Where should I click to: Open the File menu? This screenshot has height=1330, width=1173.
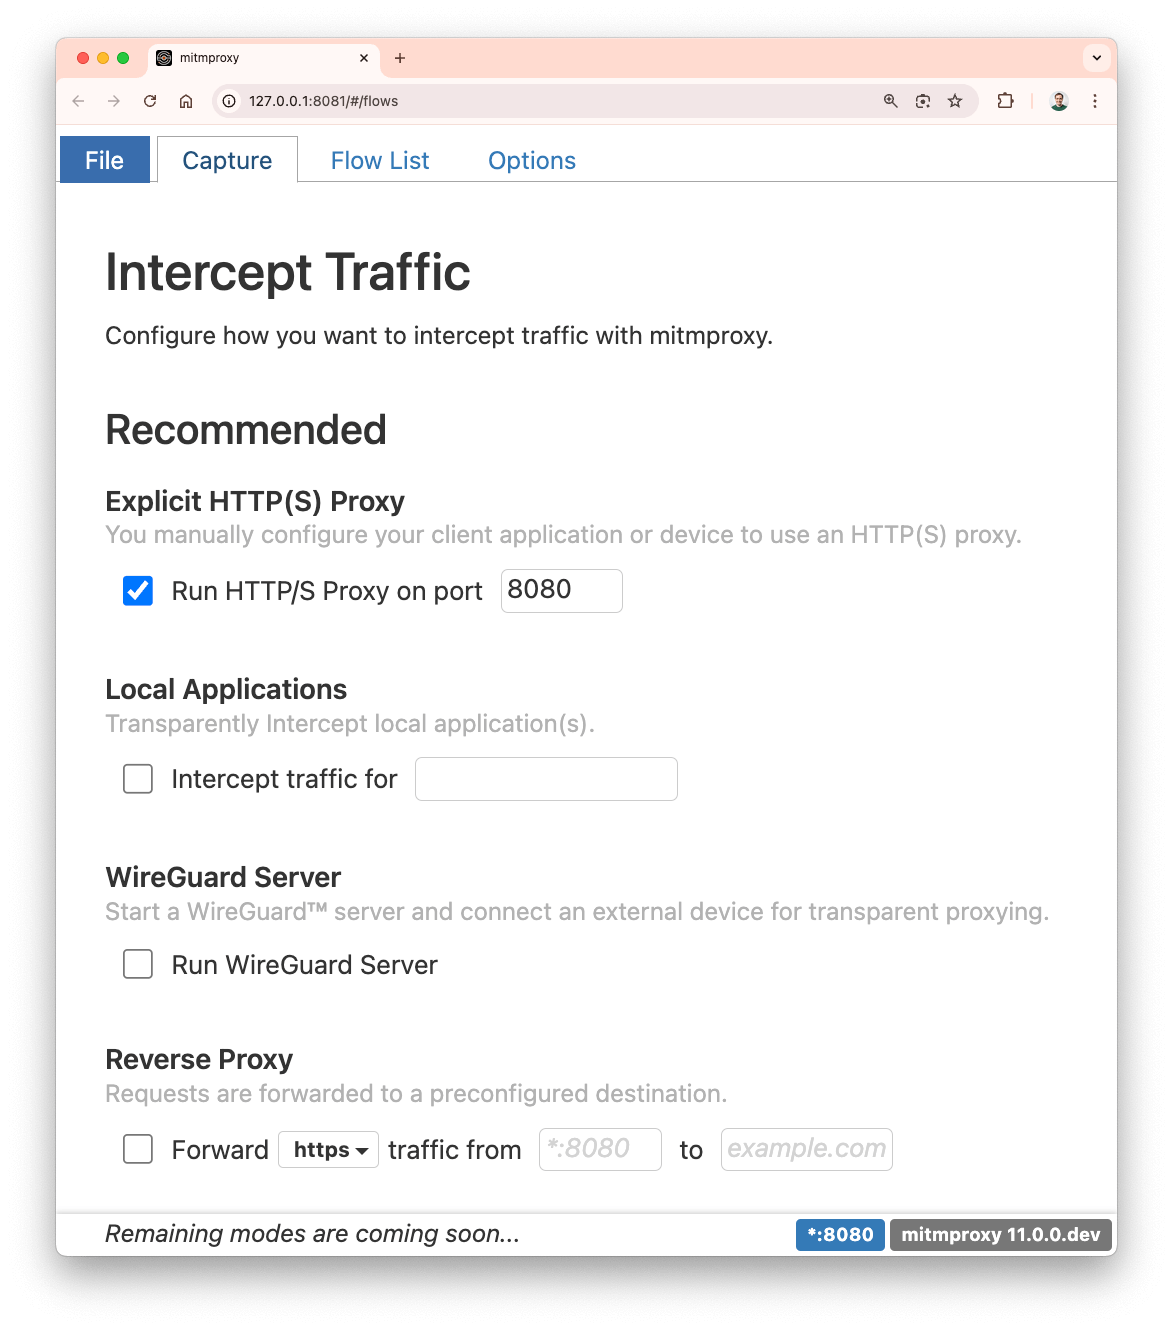[x=105, y=160]
